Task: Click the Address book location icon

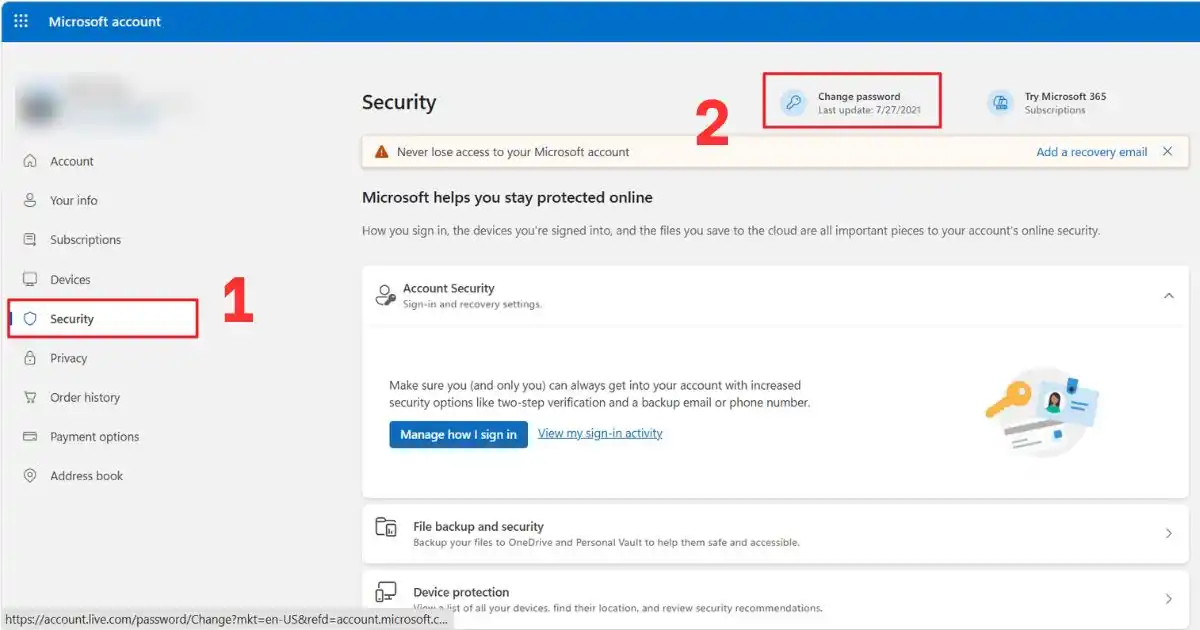Action: click(x=30, y=476)
